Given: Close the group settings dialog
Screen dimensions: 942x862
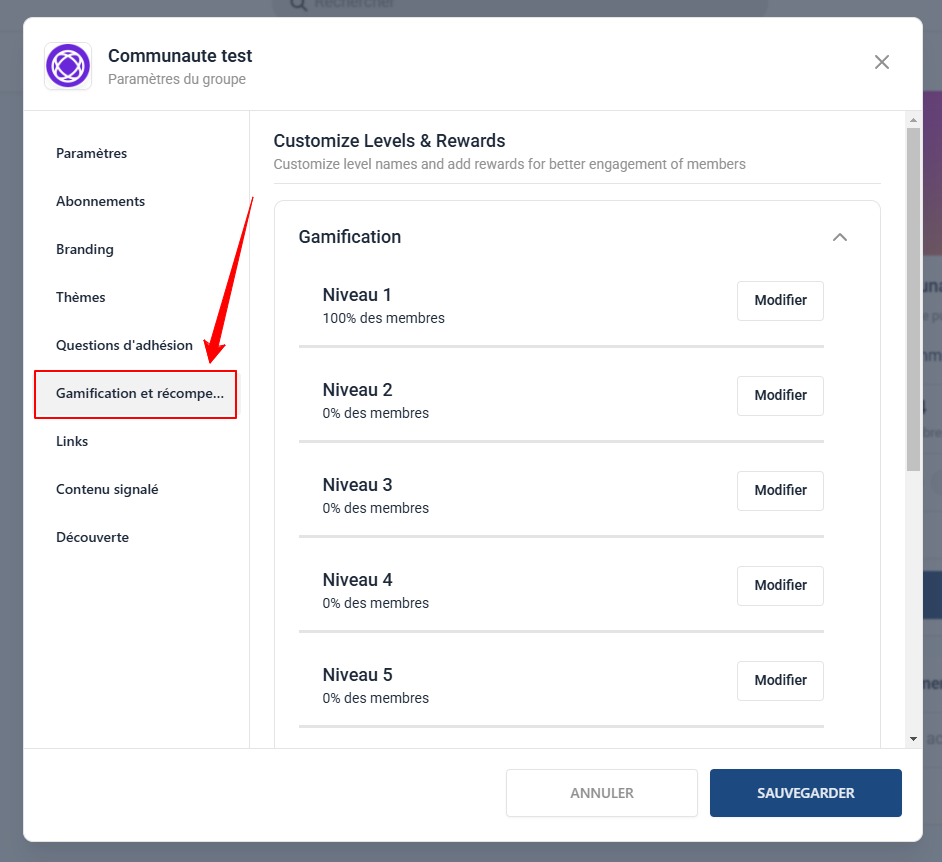Looking at the screenshot, I should pos(881,62).
